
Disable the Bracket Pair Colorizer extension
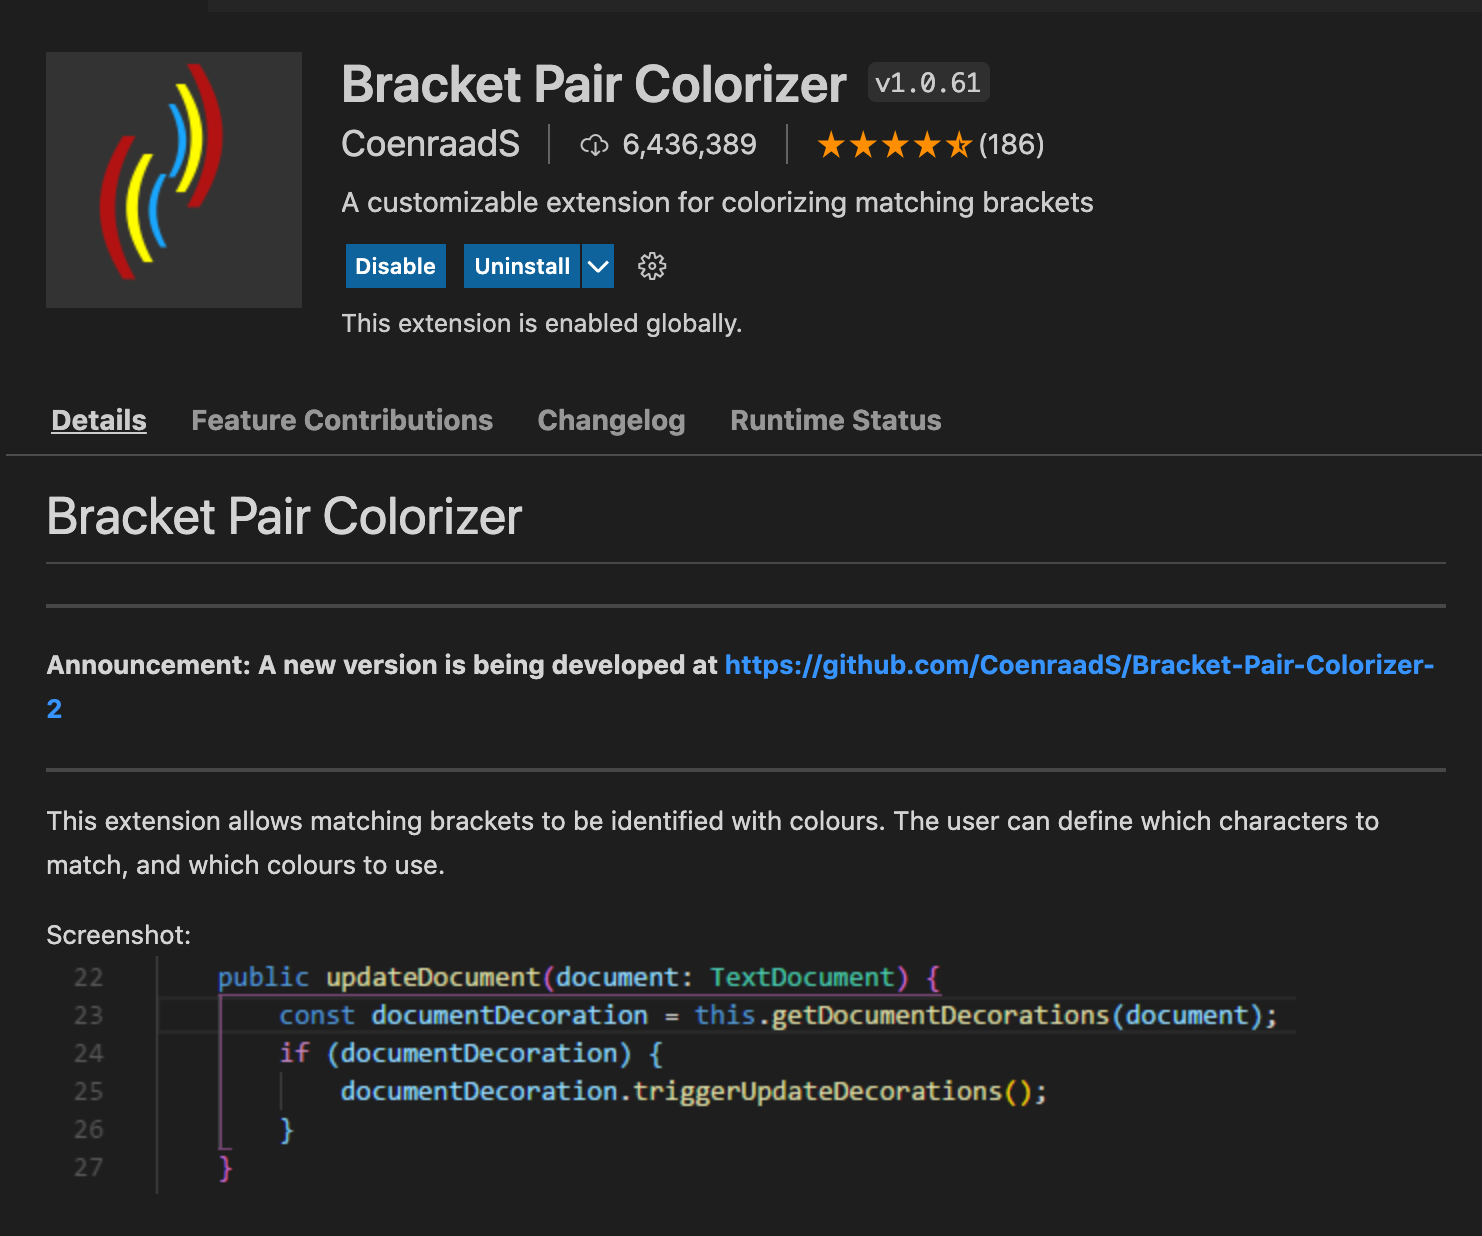396,266
